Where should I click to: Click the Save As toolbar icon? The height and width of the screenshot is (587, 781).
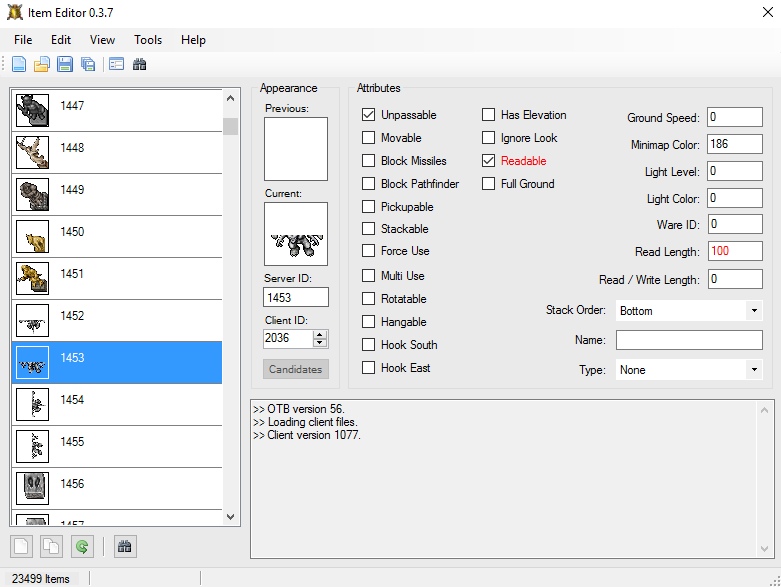(x=88, y=64)
